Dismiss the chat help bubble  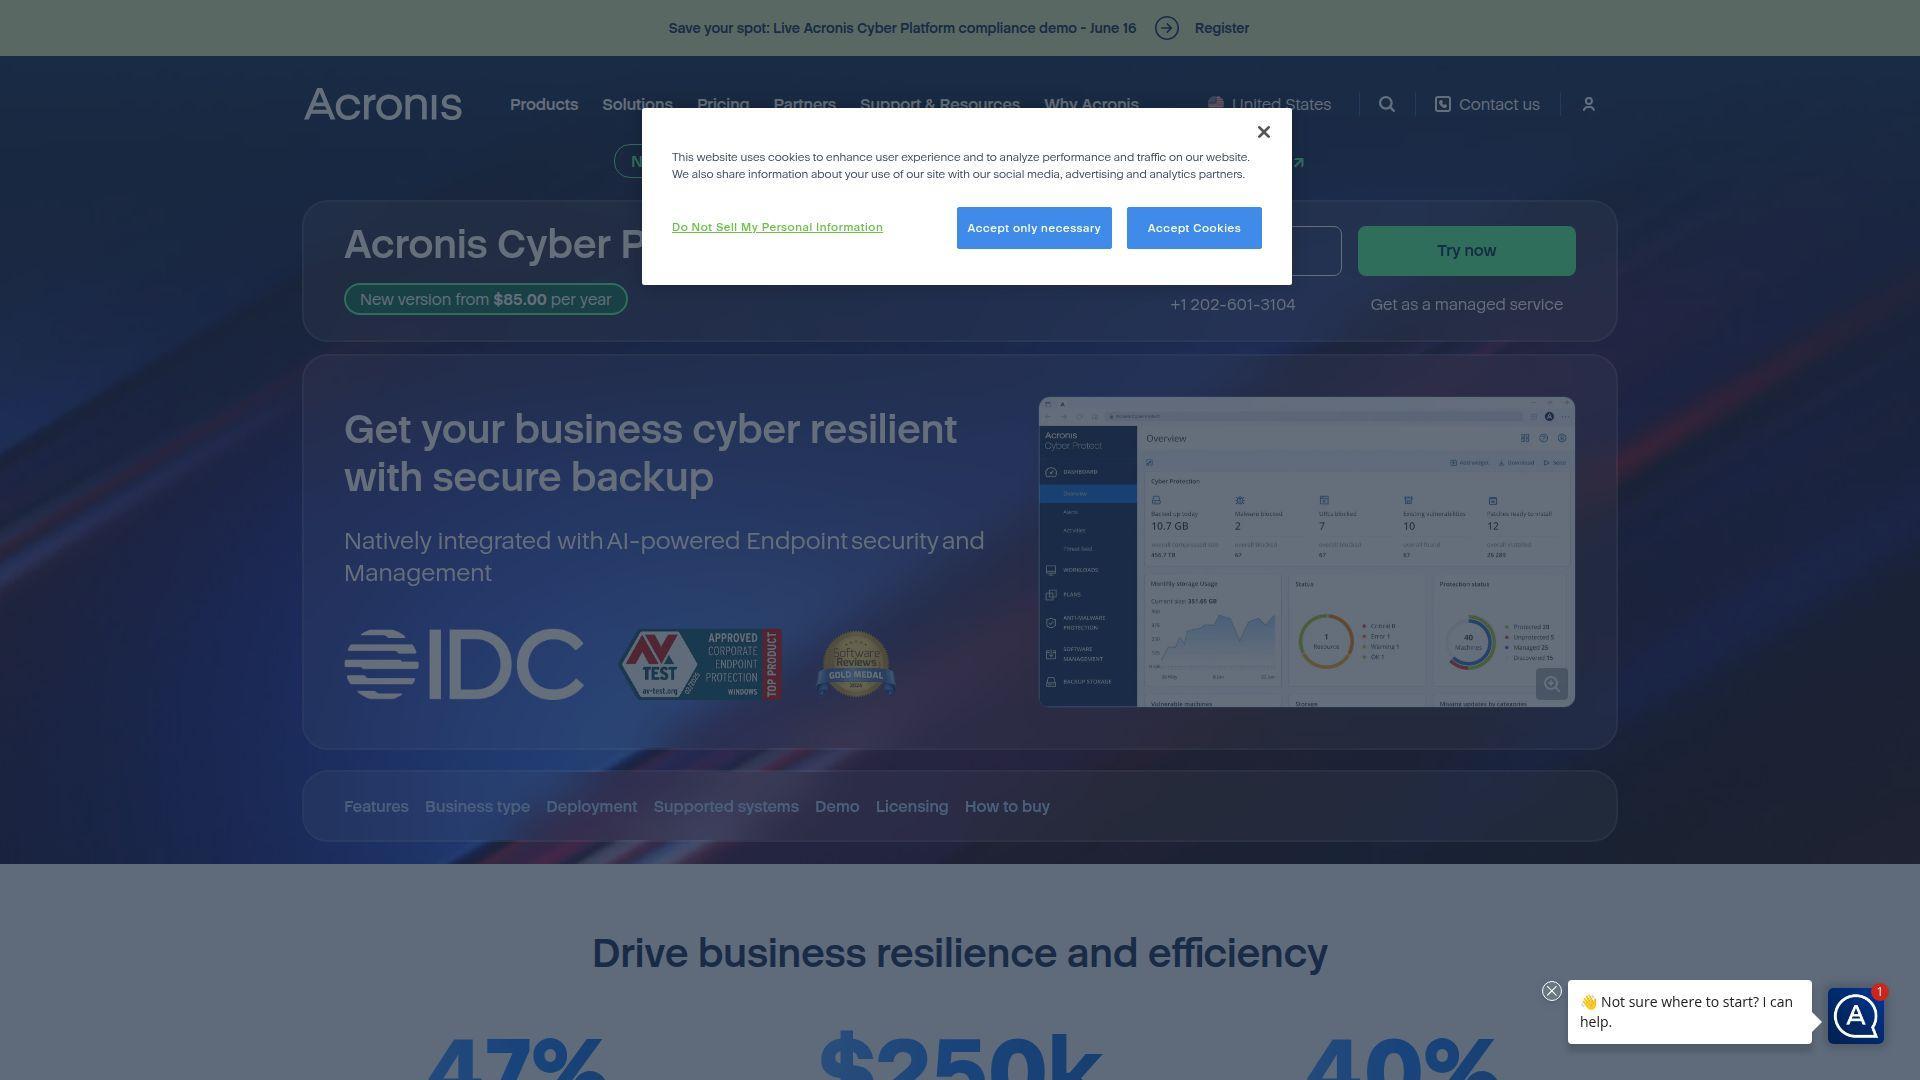tap(1551, 991)
